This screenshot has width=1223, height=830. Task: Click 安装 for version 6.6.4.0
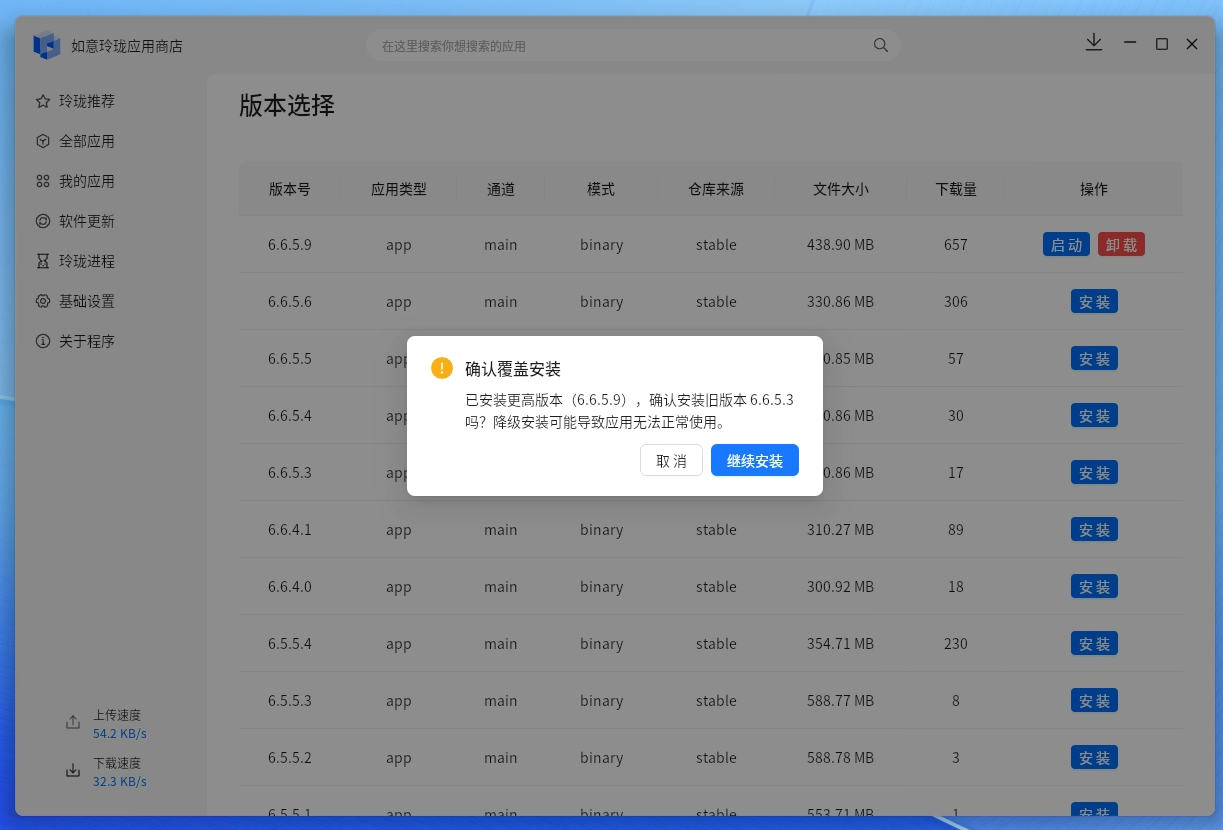[1094, 587]
